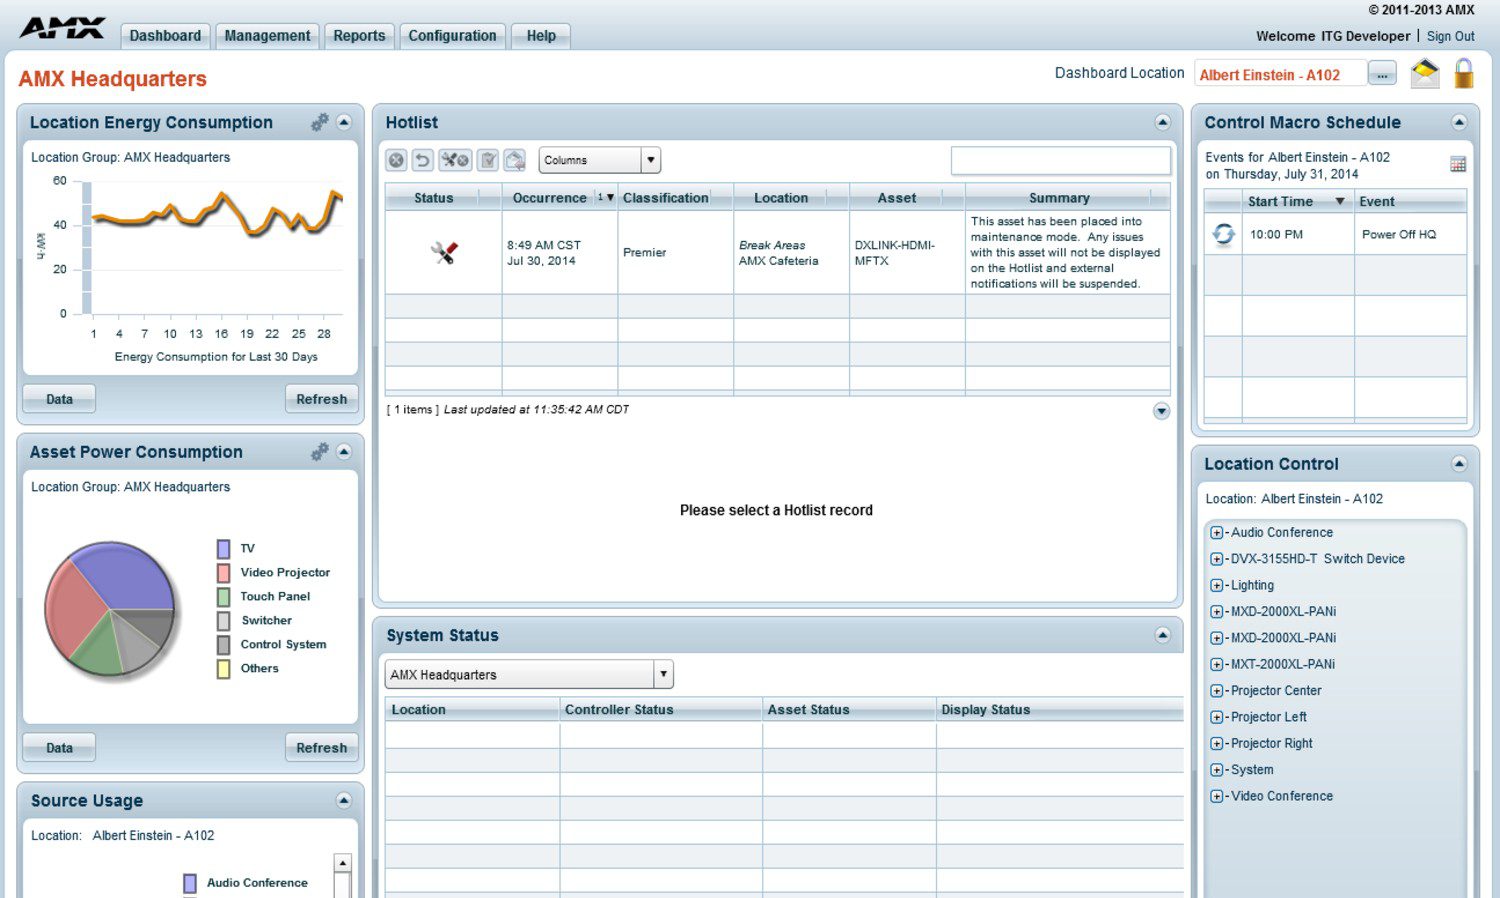Click the AMX logo
The image size is (1500, 898).
click(x=62, y=28)
